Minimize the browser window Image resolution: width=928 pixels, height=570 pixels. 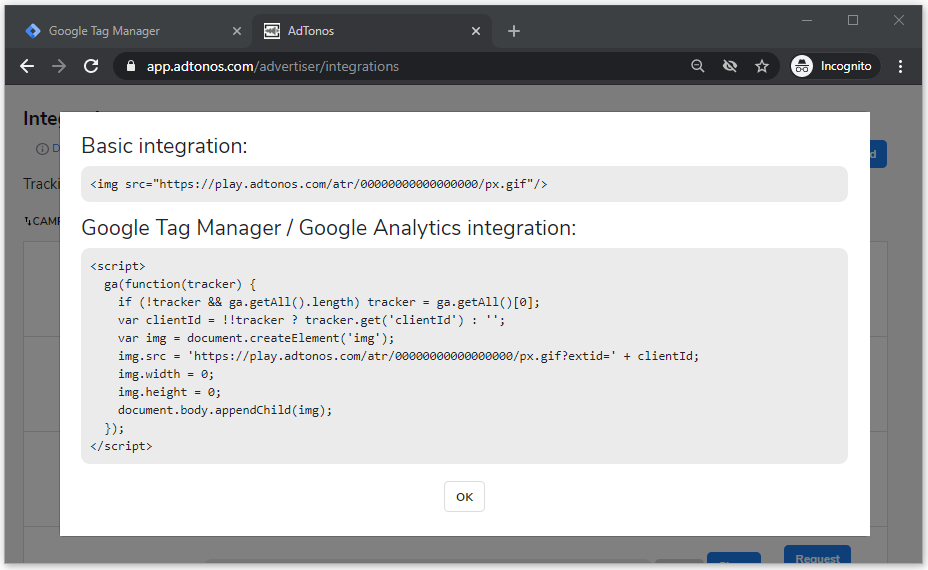[x=807, y=20]
